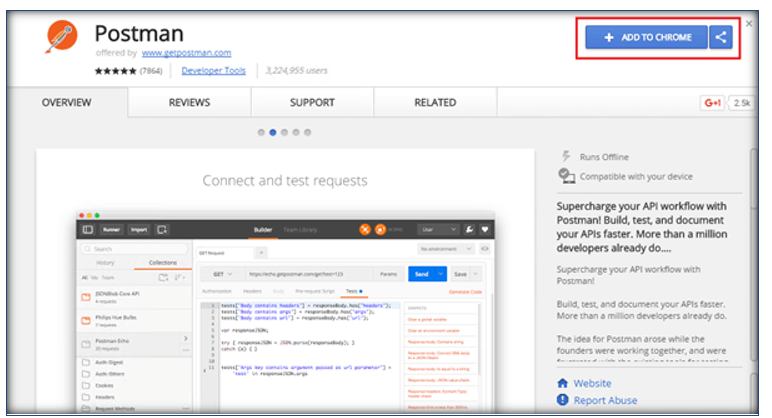
Task: Click the bold Supercharge your API workflow heading
Action: click(642, 227)
